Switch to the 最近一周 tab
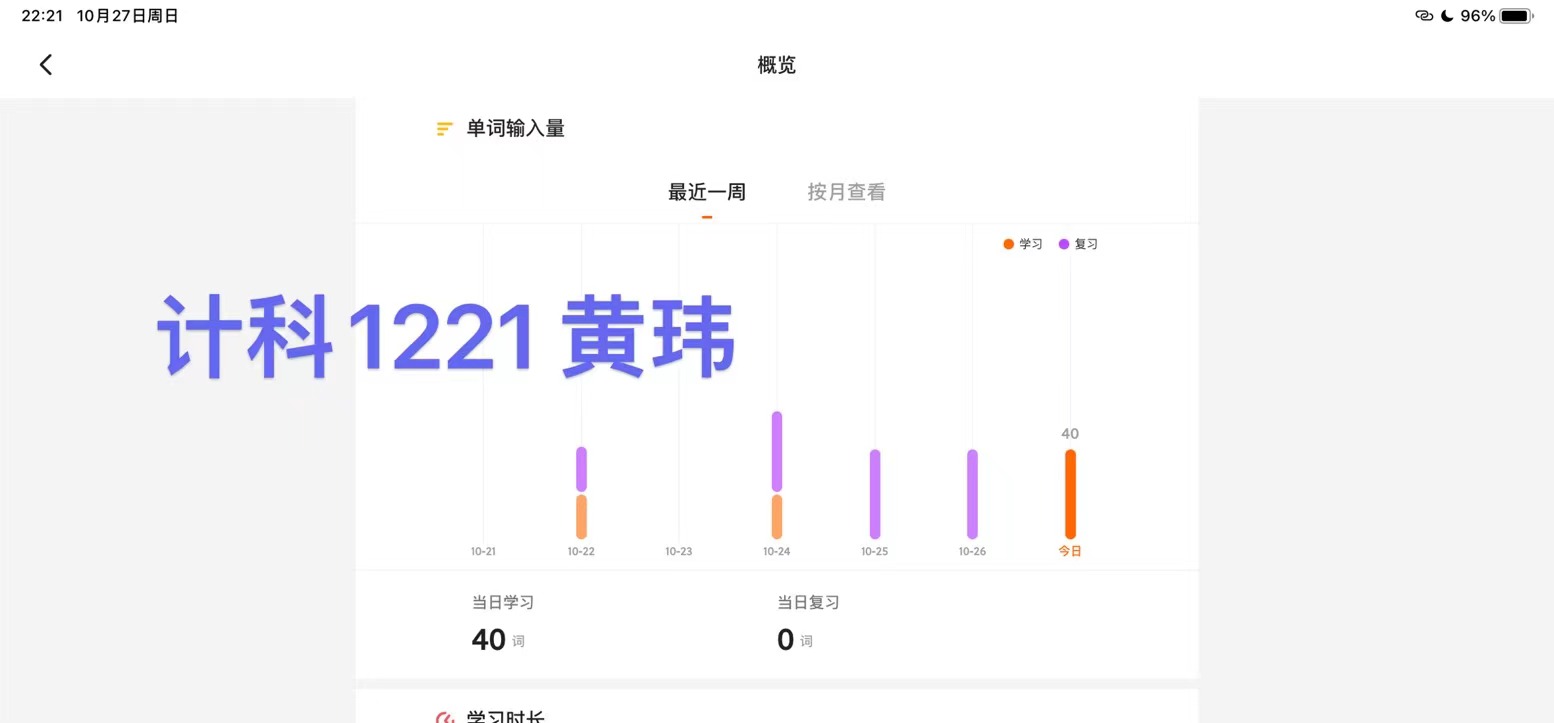The height and width of the screenshot is (723, 1554). click(707, 192)
